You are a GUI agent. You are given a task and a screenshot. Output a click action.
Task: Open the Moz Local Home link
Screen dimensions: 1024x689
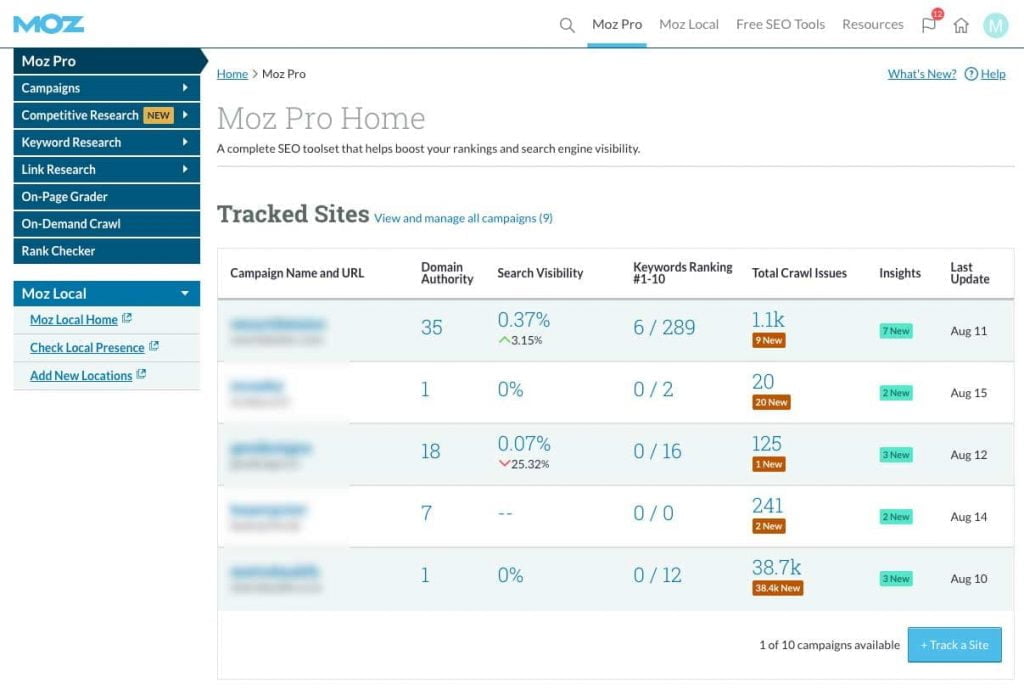(x=74, y=319)
